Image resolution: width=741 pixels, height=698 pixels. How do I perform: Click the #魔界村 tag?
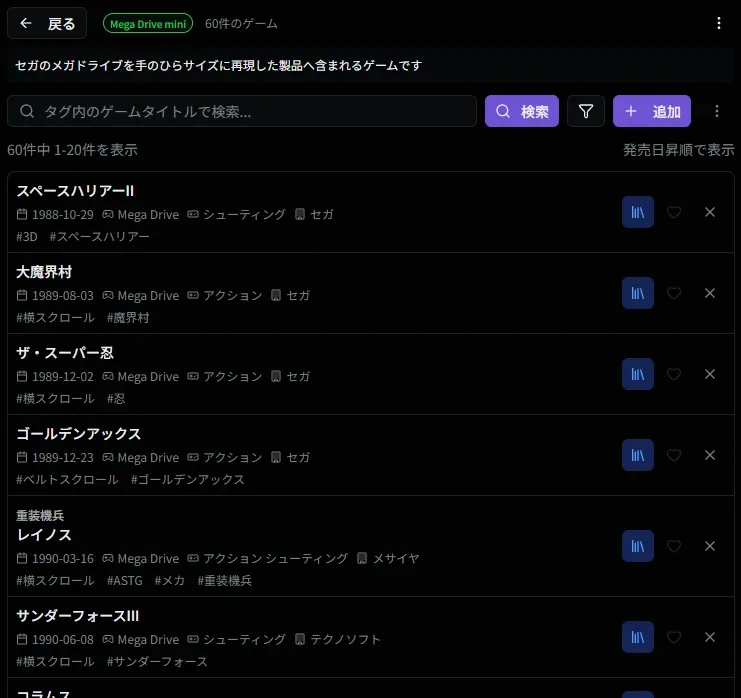(x=128, y=318)
